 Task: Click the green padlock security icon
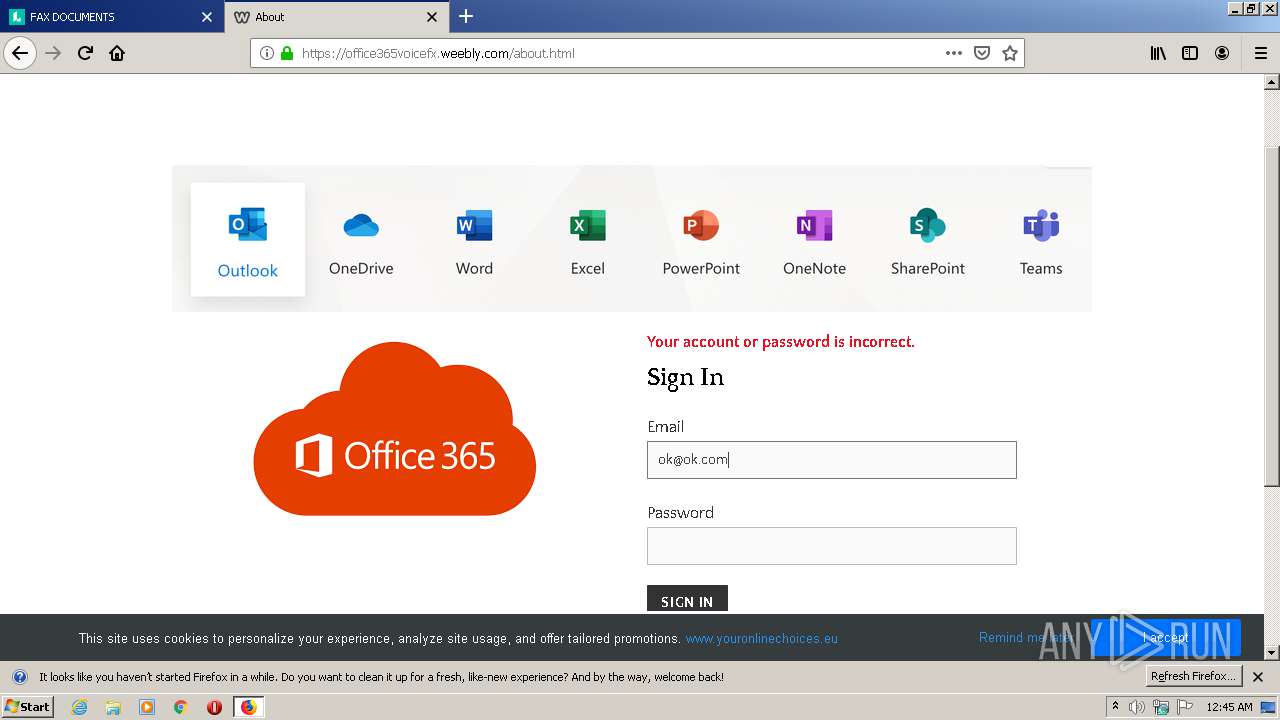pyautogui.click(x=287, y=53)
